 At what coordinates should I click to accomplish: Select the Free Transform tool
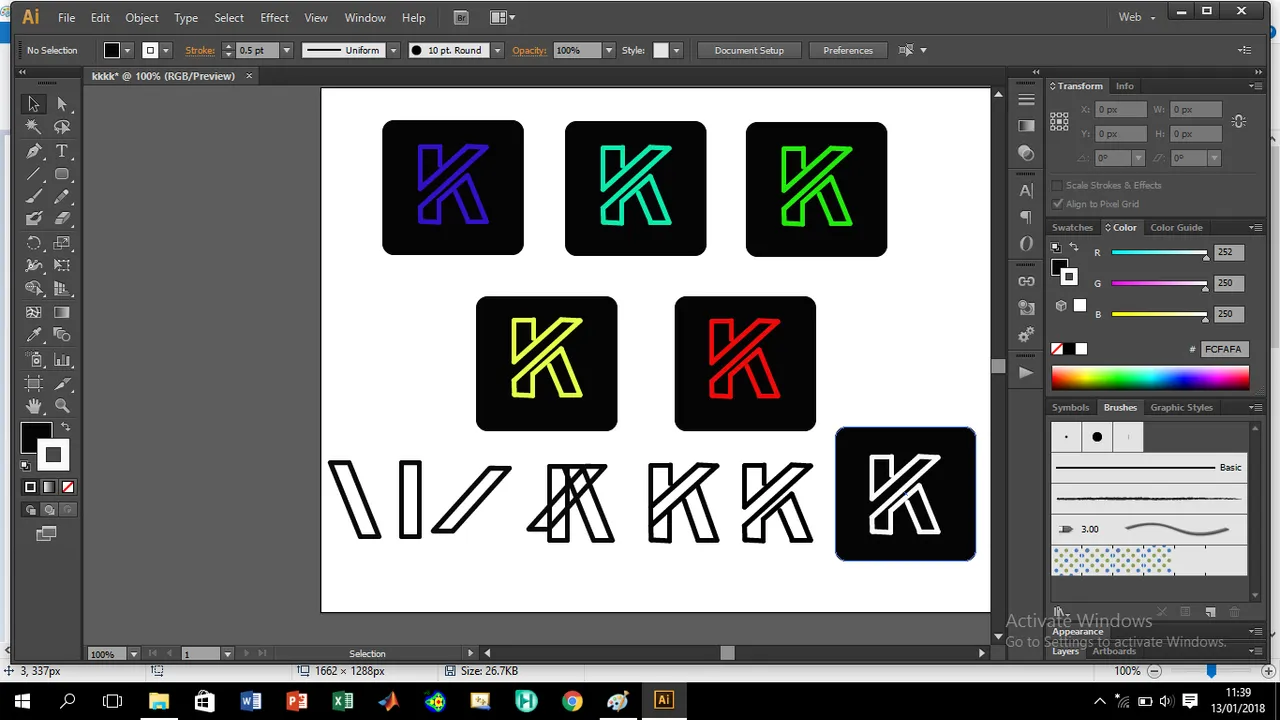(x=62, y=266)
